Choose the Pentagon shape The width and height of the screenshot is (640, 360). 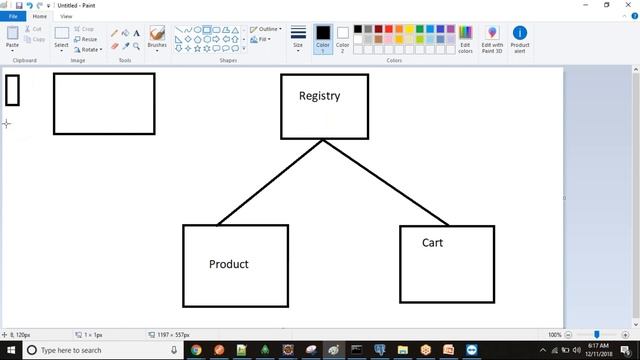[x=198, y=39]
